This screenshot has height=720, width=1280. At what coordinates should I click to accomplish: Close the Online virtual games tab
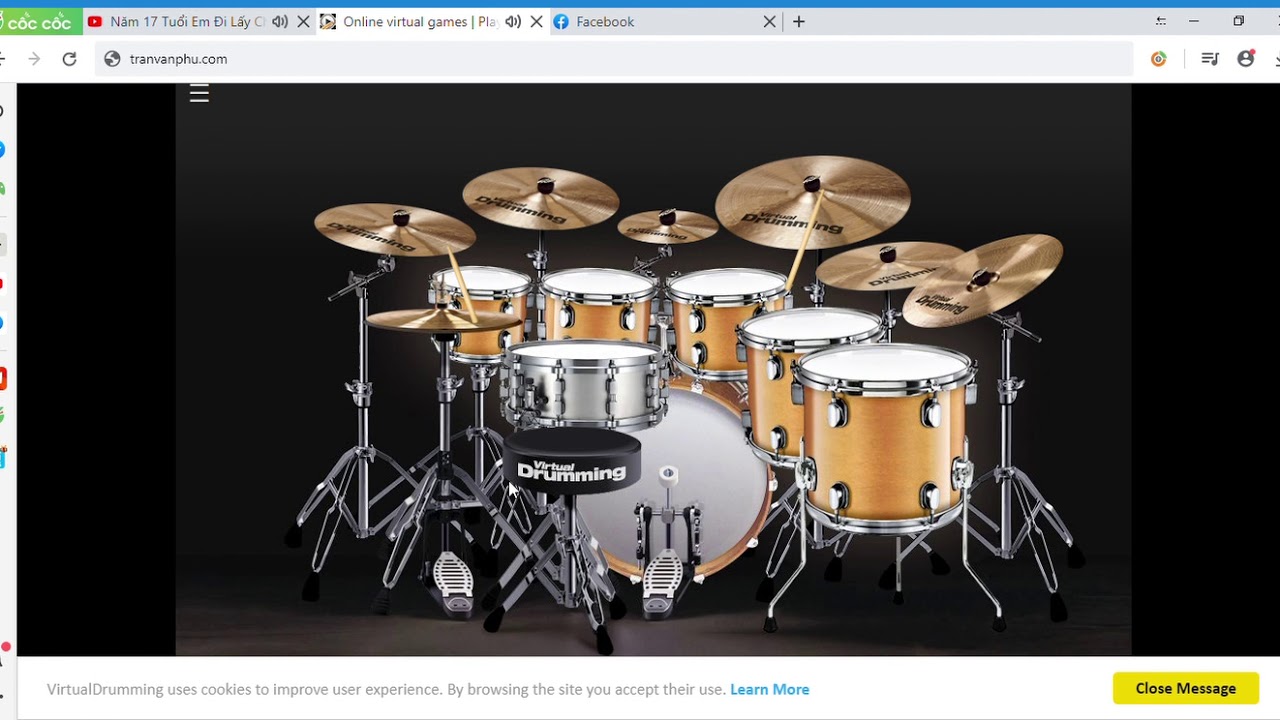coord(536,21)
